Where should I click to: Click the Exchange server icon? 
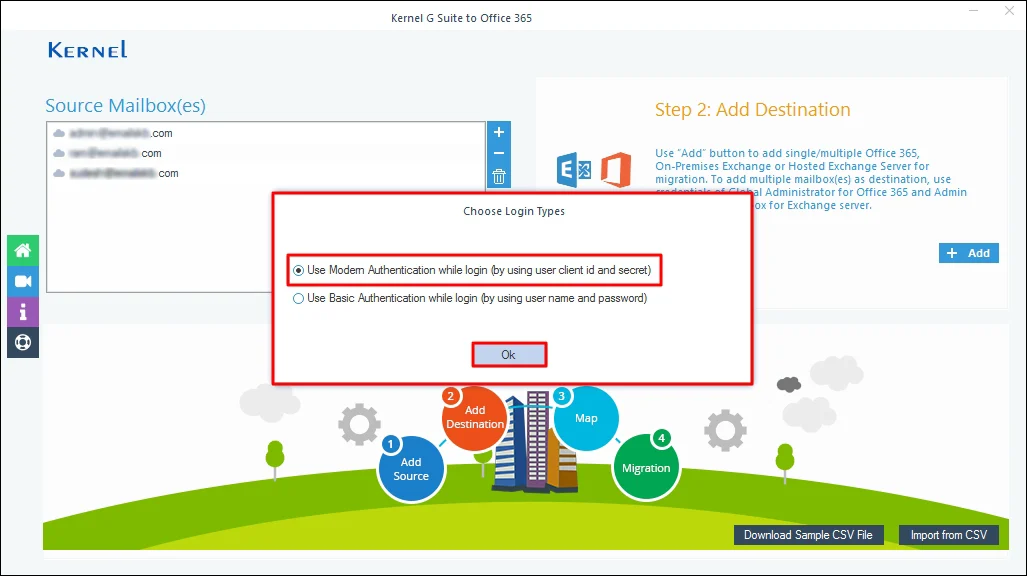574,170
